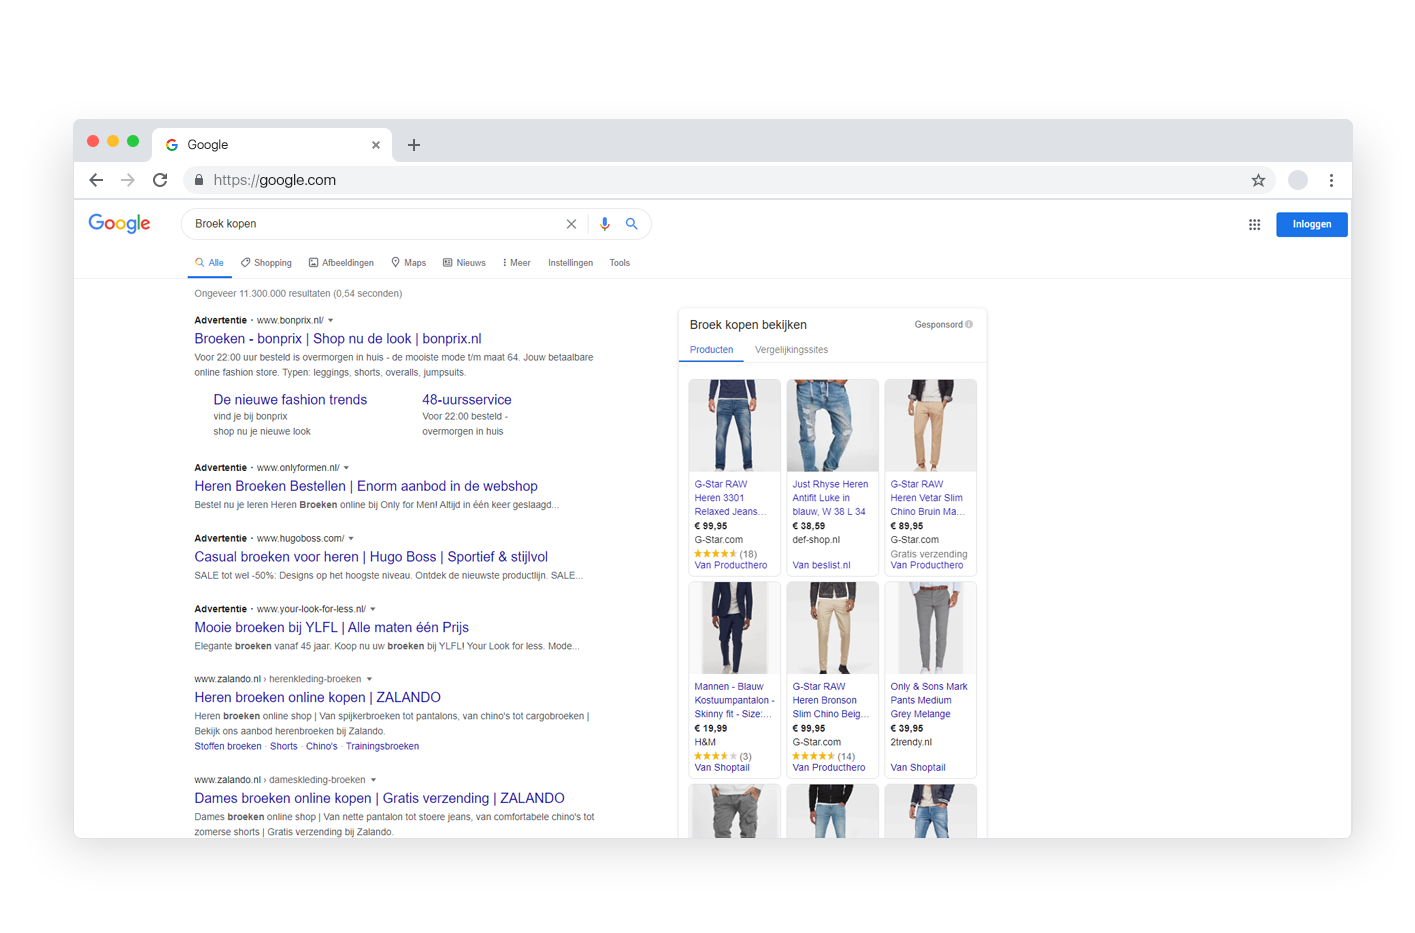Viewport: 1415px width, 933px height.
Task: Open the Nieuws results tab
Action: (464, 263)
